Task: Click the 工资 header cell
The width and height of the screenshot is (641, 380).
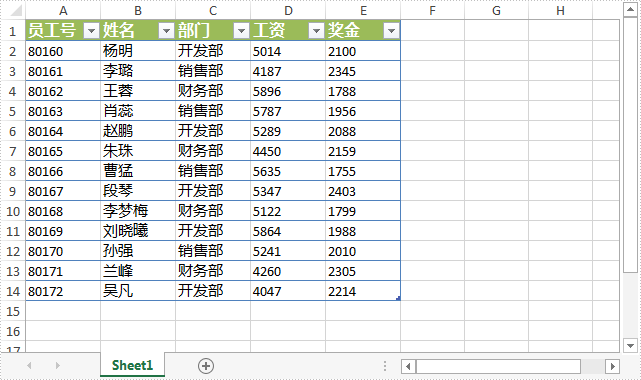Action: [x=288, y=31]
